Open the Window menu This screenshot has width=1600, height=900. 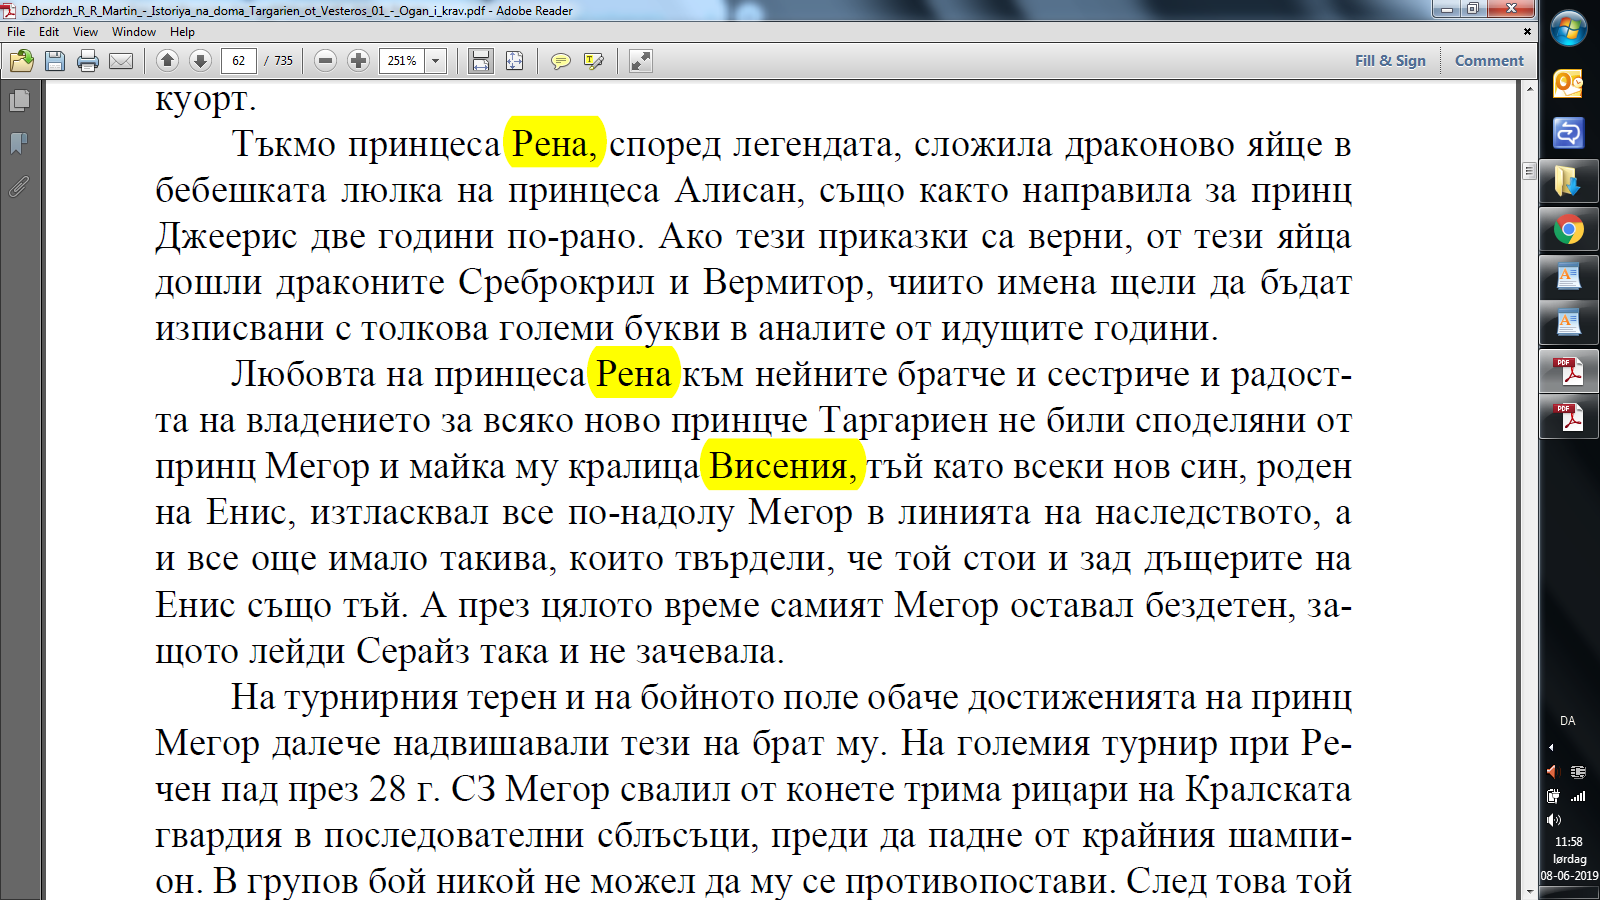point(134,32)
